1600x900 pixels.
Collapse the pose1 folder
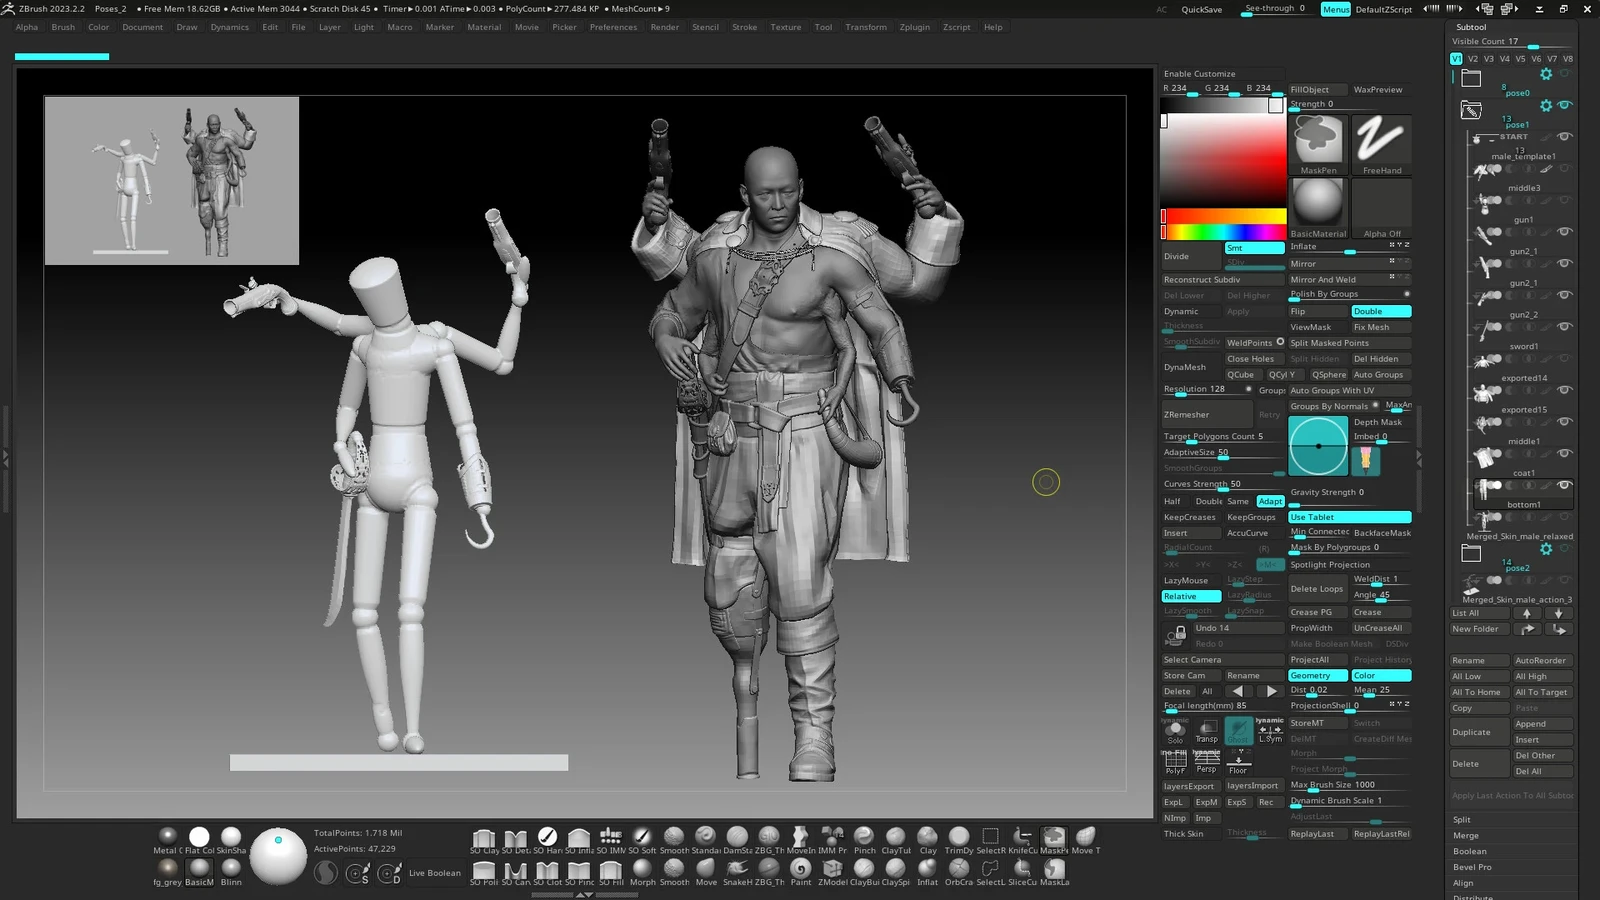pos(1471,110)
